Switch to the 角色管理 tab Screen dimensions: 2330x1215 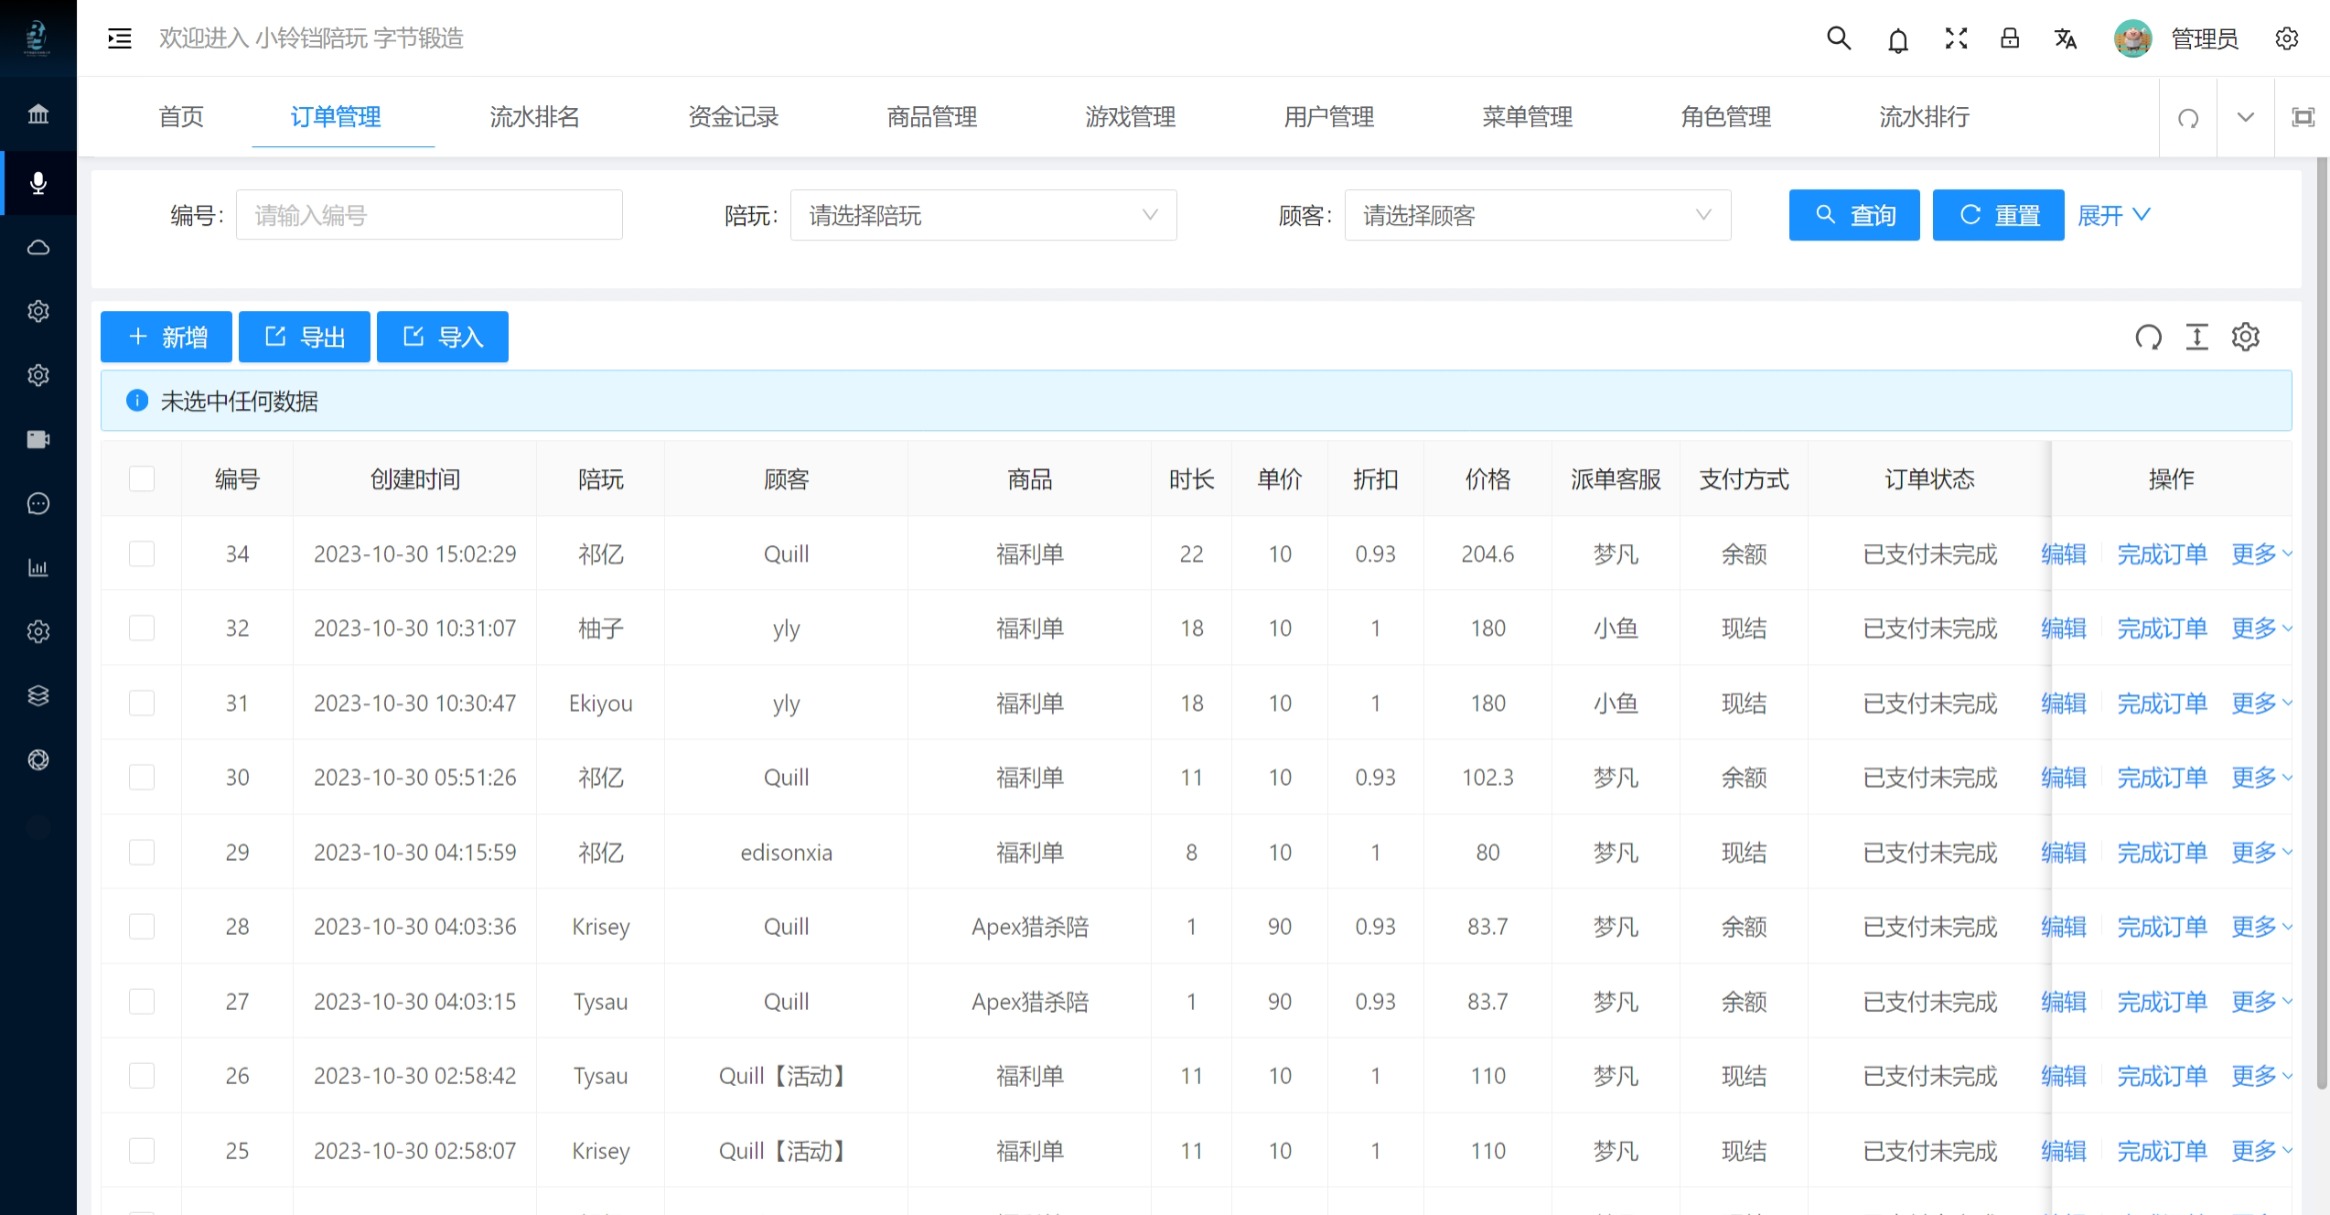[1725, 117]
